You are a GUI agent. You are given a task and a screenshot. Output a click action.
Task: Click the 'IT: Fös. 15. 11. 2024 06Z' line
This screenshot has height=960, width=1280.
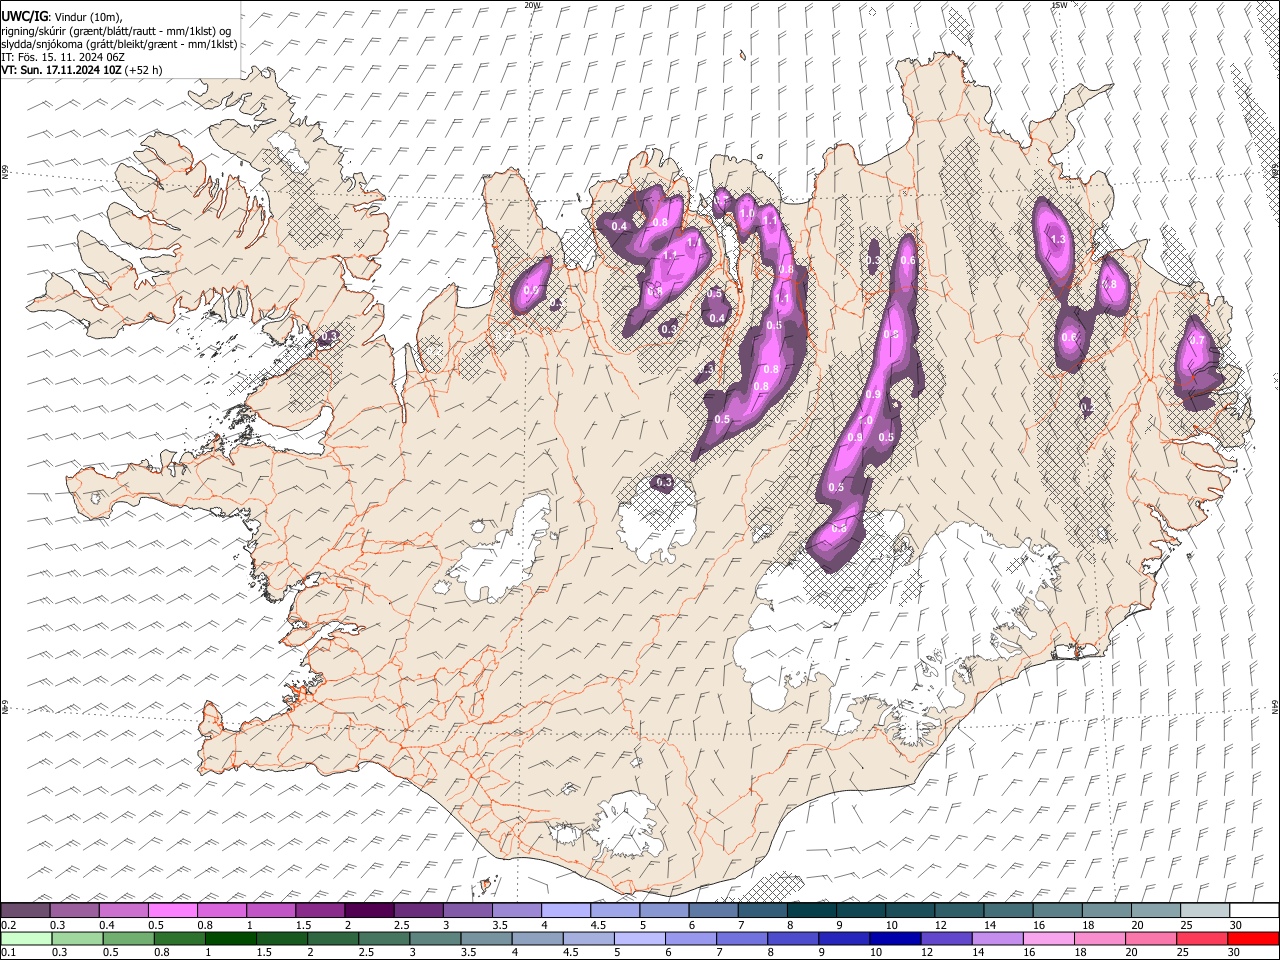pyautogui.click(x=63, y=57)
